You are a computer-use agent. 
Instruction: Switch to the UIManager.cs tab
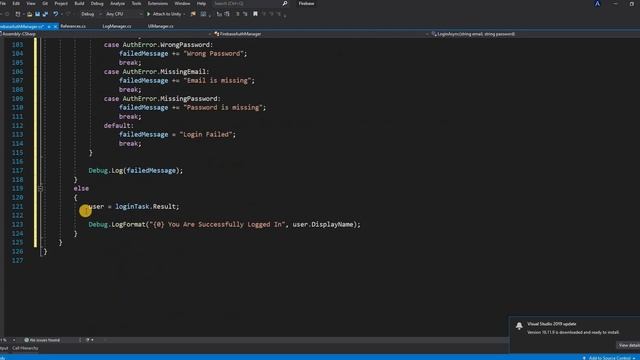point(160,26)
